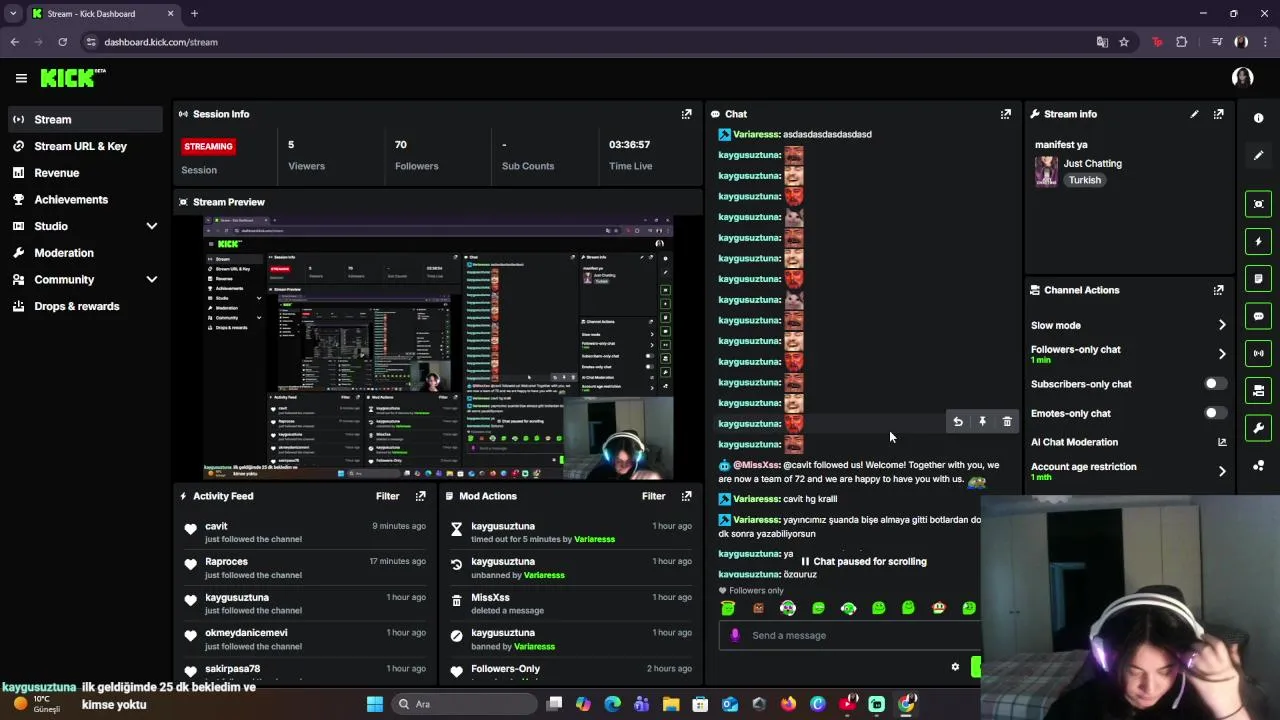
Task: Click the three-dots icon in right sidebar
Action: tap(1258, 466)
